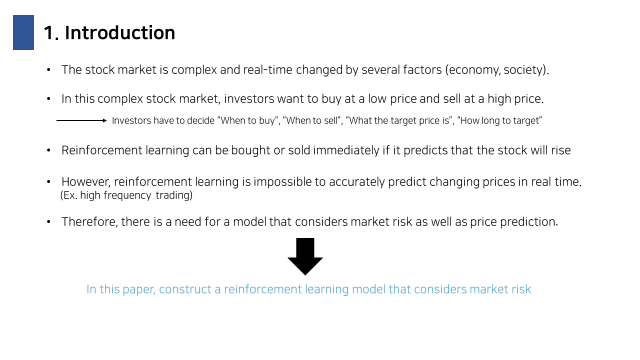
Task: Select the 'However, reinforcement learning is impossible' line
Action: pyautogui.click(x=322, y=182)
